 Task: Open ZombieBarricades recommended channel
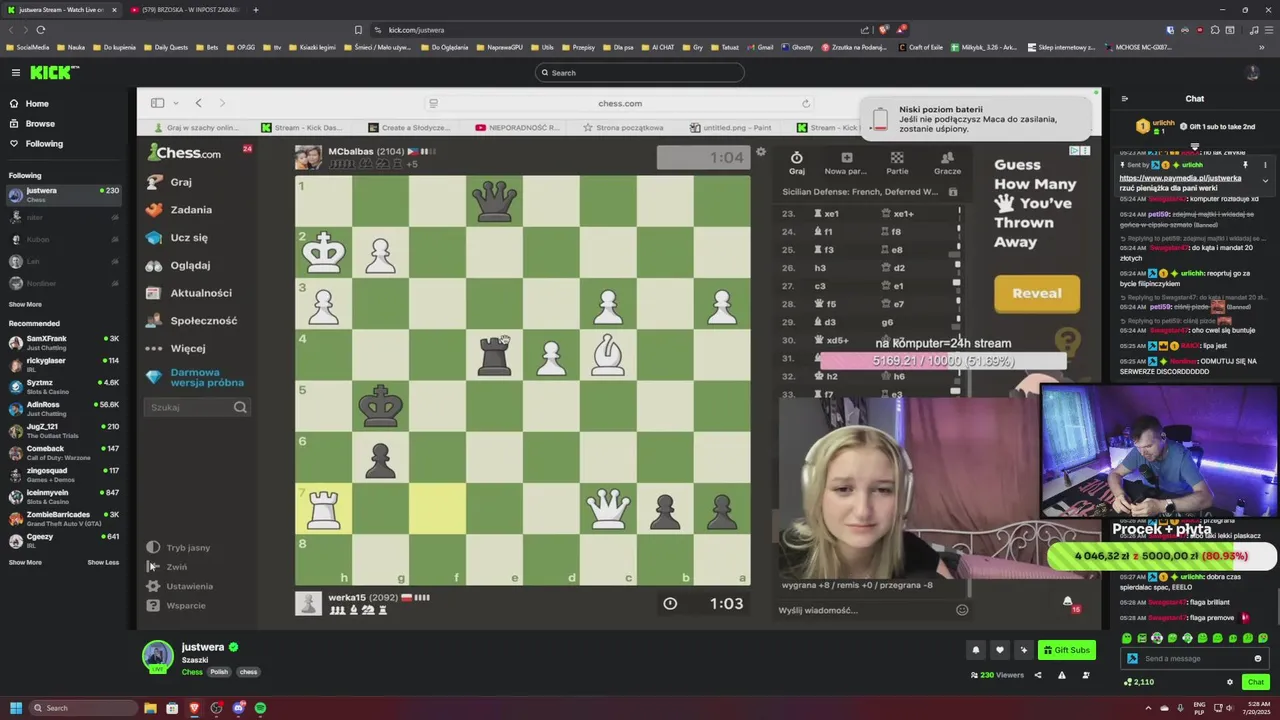coord(62,518)
